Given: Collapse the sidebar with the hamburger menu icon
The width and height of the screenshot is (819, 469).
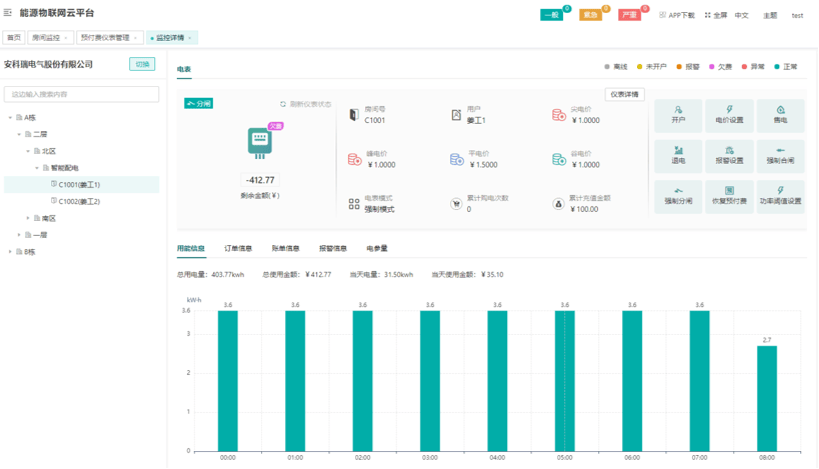Looking at the screenshot, I should (x=8, y=14).
